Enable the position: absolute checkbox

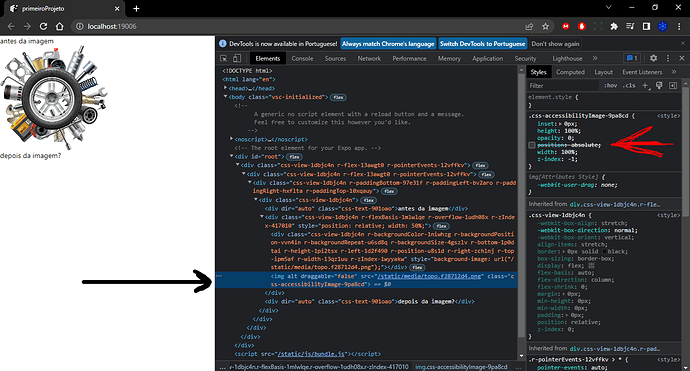point(532,145)
